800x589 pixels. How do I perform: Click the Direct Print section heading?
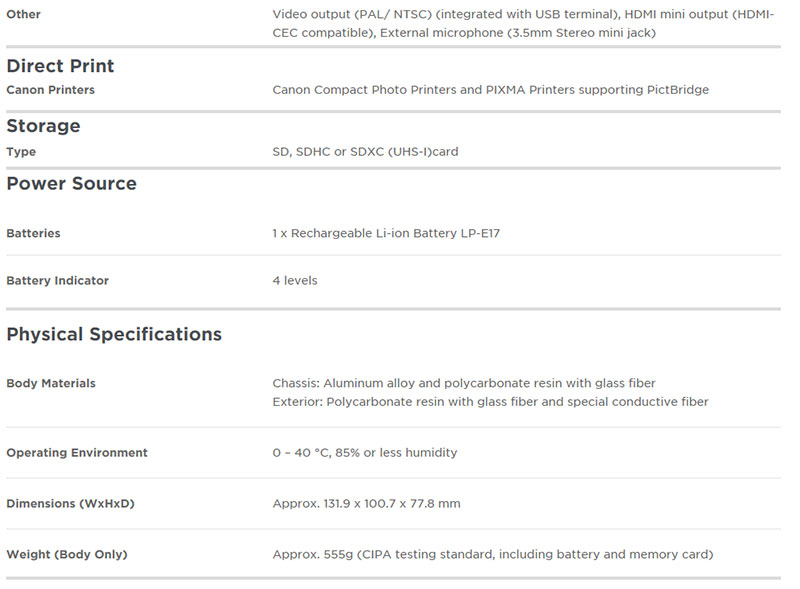point(60,66)
